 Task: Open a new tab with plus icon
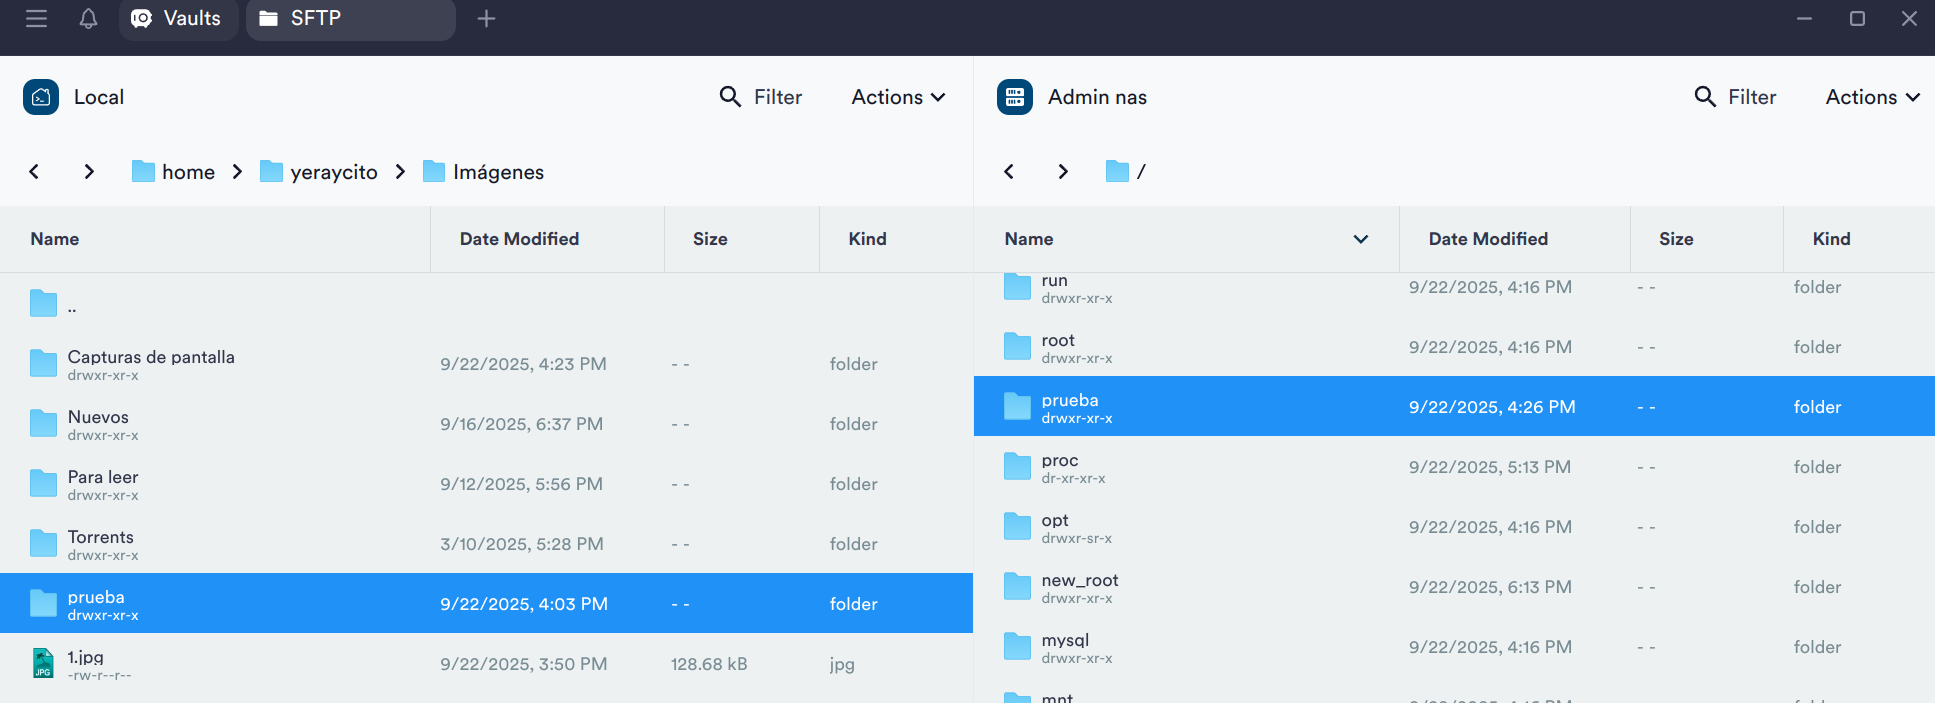click(x=486, y=19)
